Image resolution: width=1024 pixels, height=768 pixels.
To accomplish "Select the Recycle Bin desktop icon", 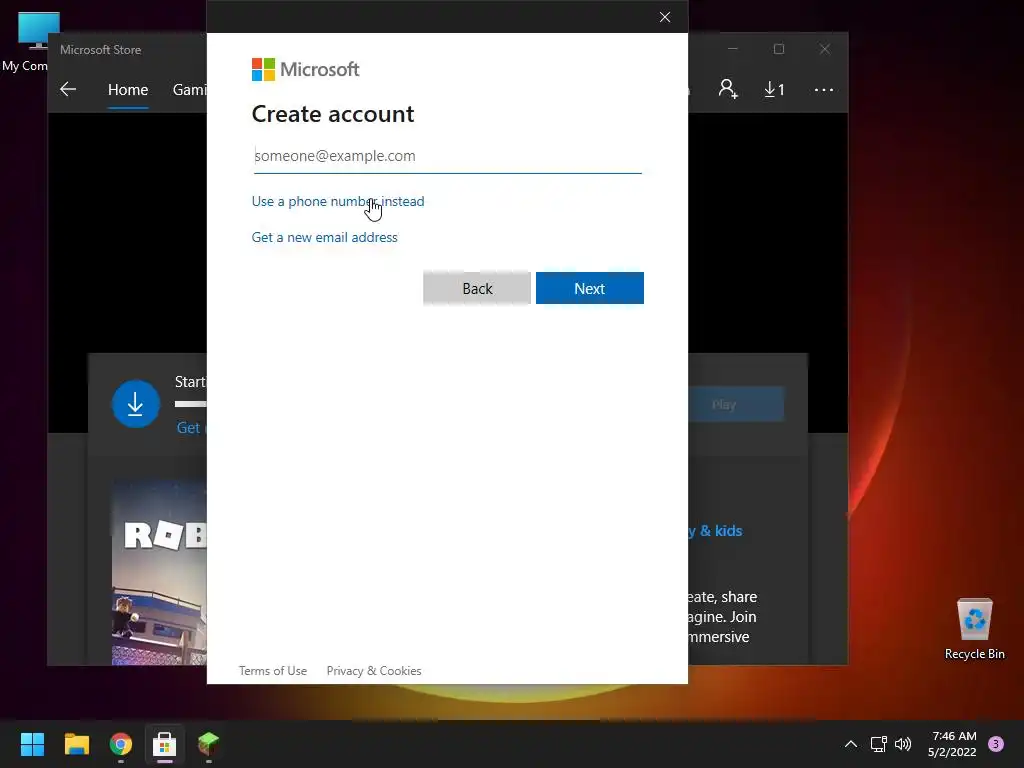I will click(974, 629).
